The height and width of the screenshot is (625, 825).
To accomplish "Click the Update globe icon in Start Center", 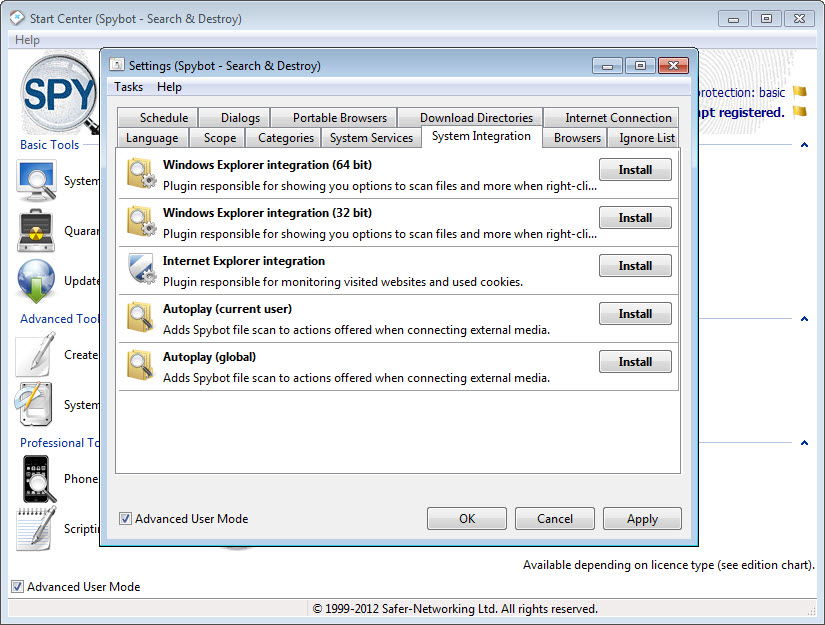I will tap(36, 281).
